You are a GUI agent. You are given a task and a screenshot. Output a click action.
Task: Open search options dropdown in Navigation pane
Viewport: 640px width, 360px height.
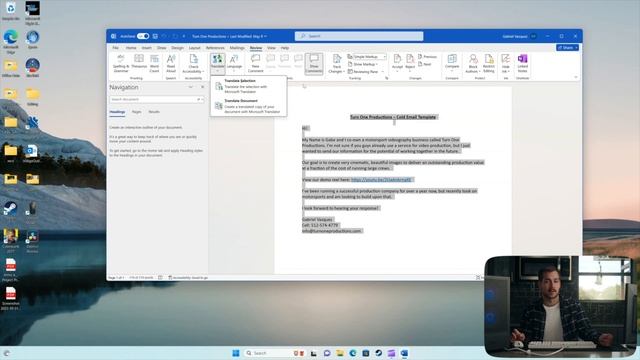(x=202, y=99)
